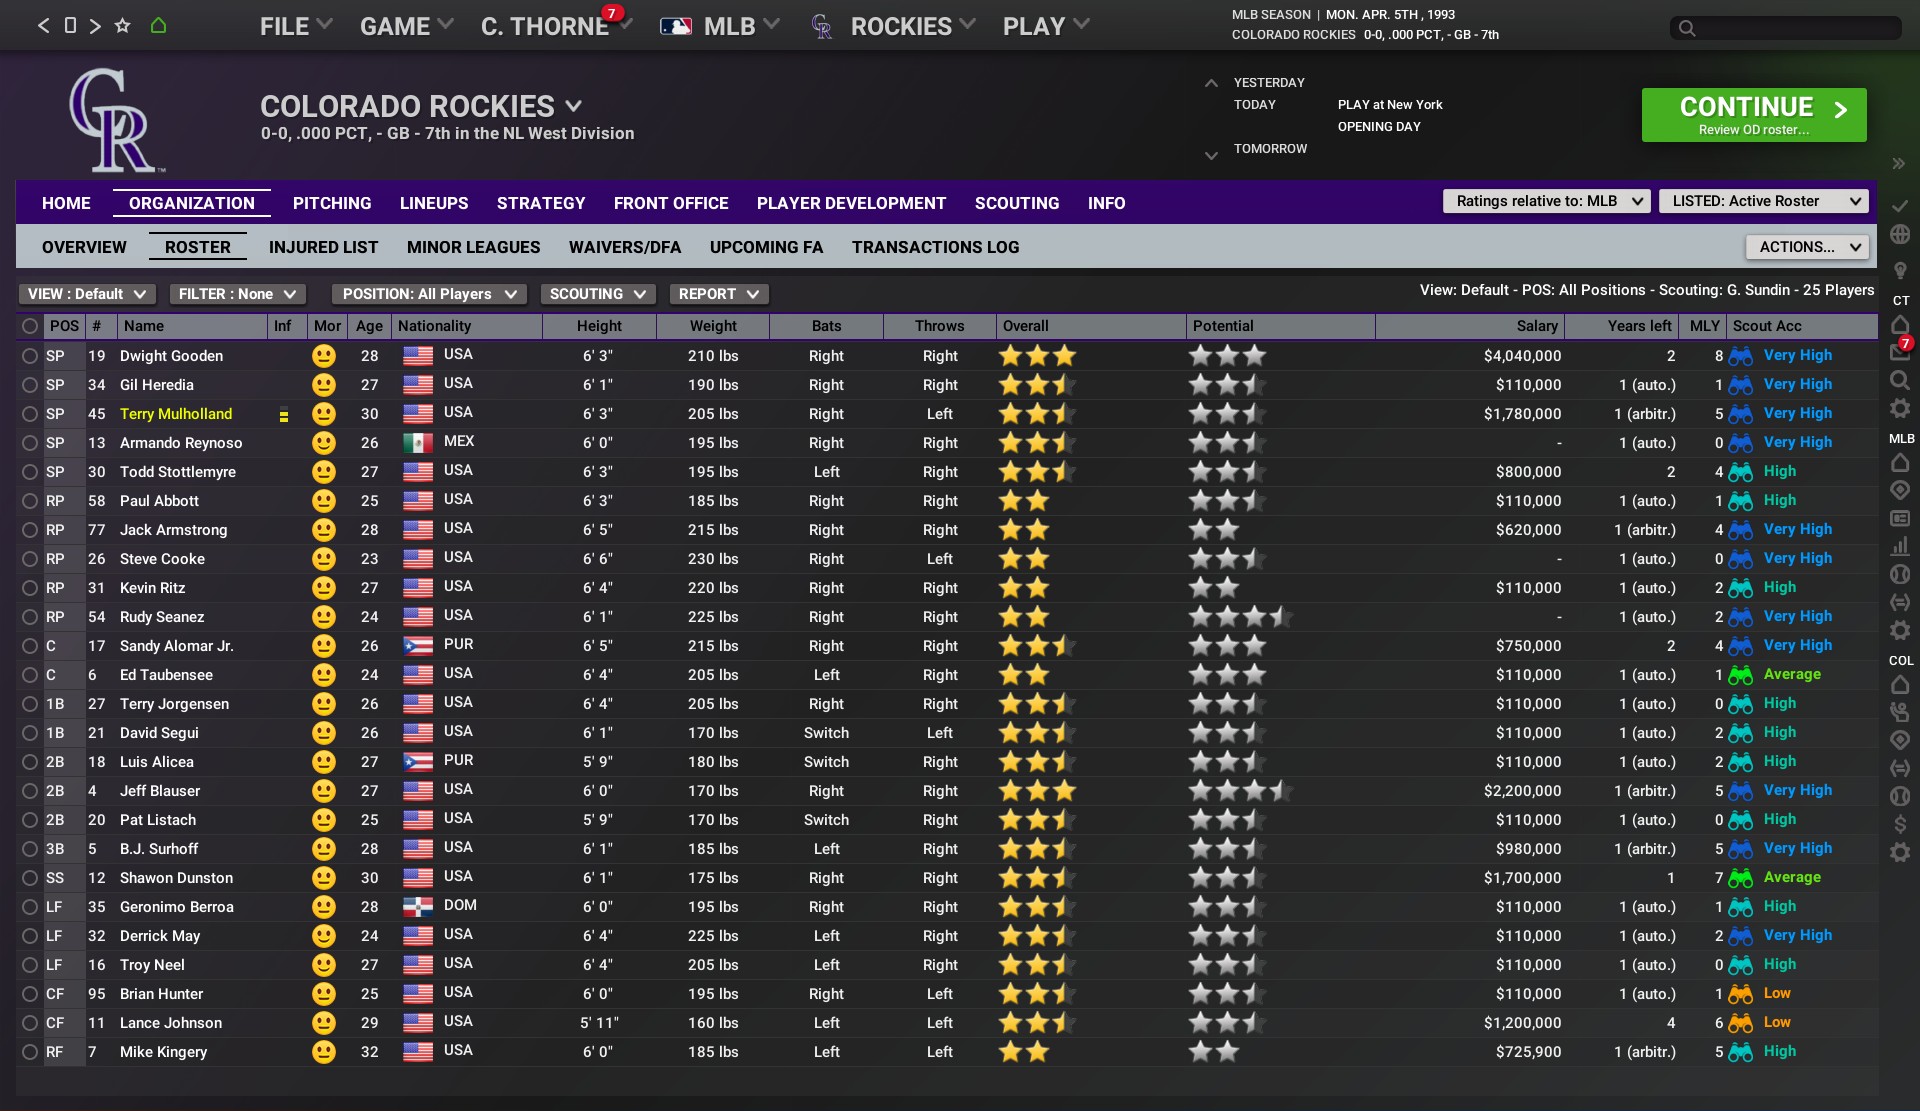The height and width of the screenshot is (1111, 1920).
Task: Open LISTED: Active Roster dropdown
Action: [1763, 201]
